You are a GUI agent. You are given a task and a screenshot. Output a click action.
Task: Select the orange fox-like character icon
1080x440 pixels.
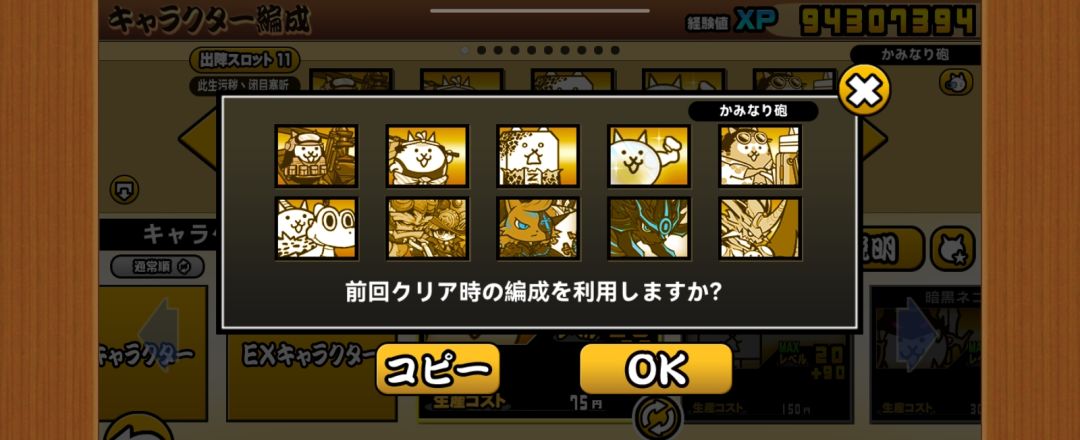[x=538, y=229]
